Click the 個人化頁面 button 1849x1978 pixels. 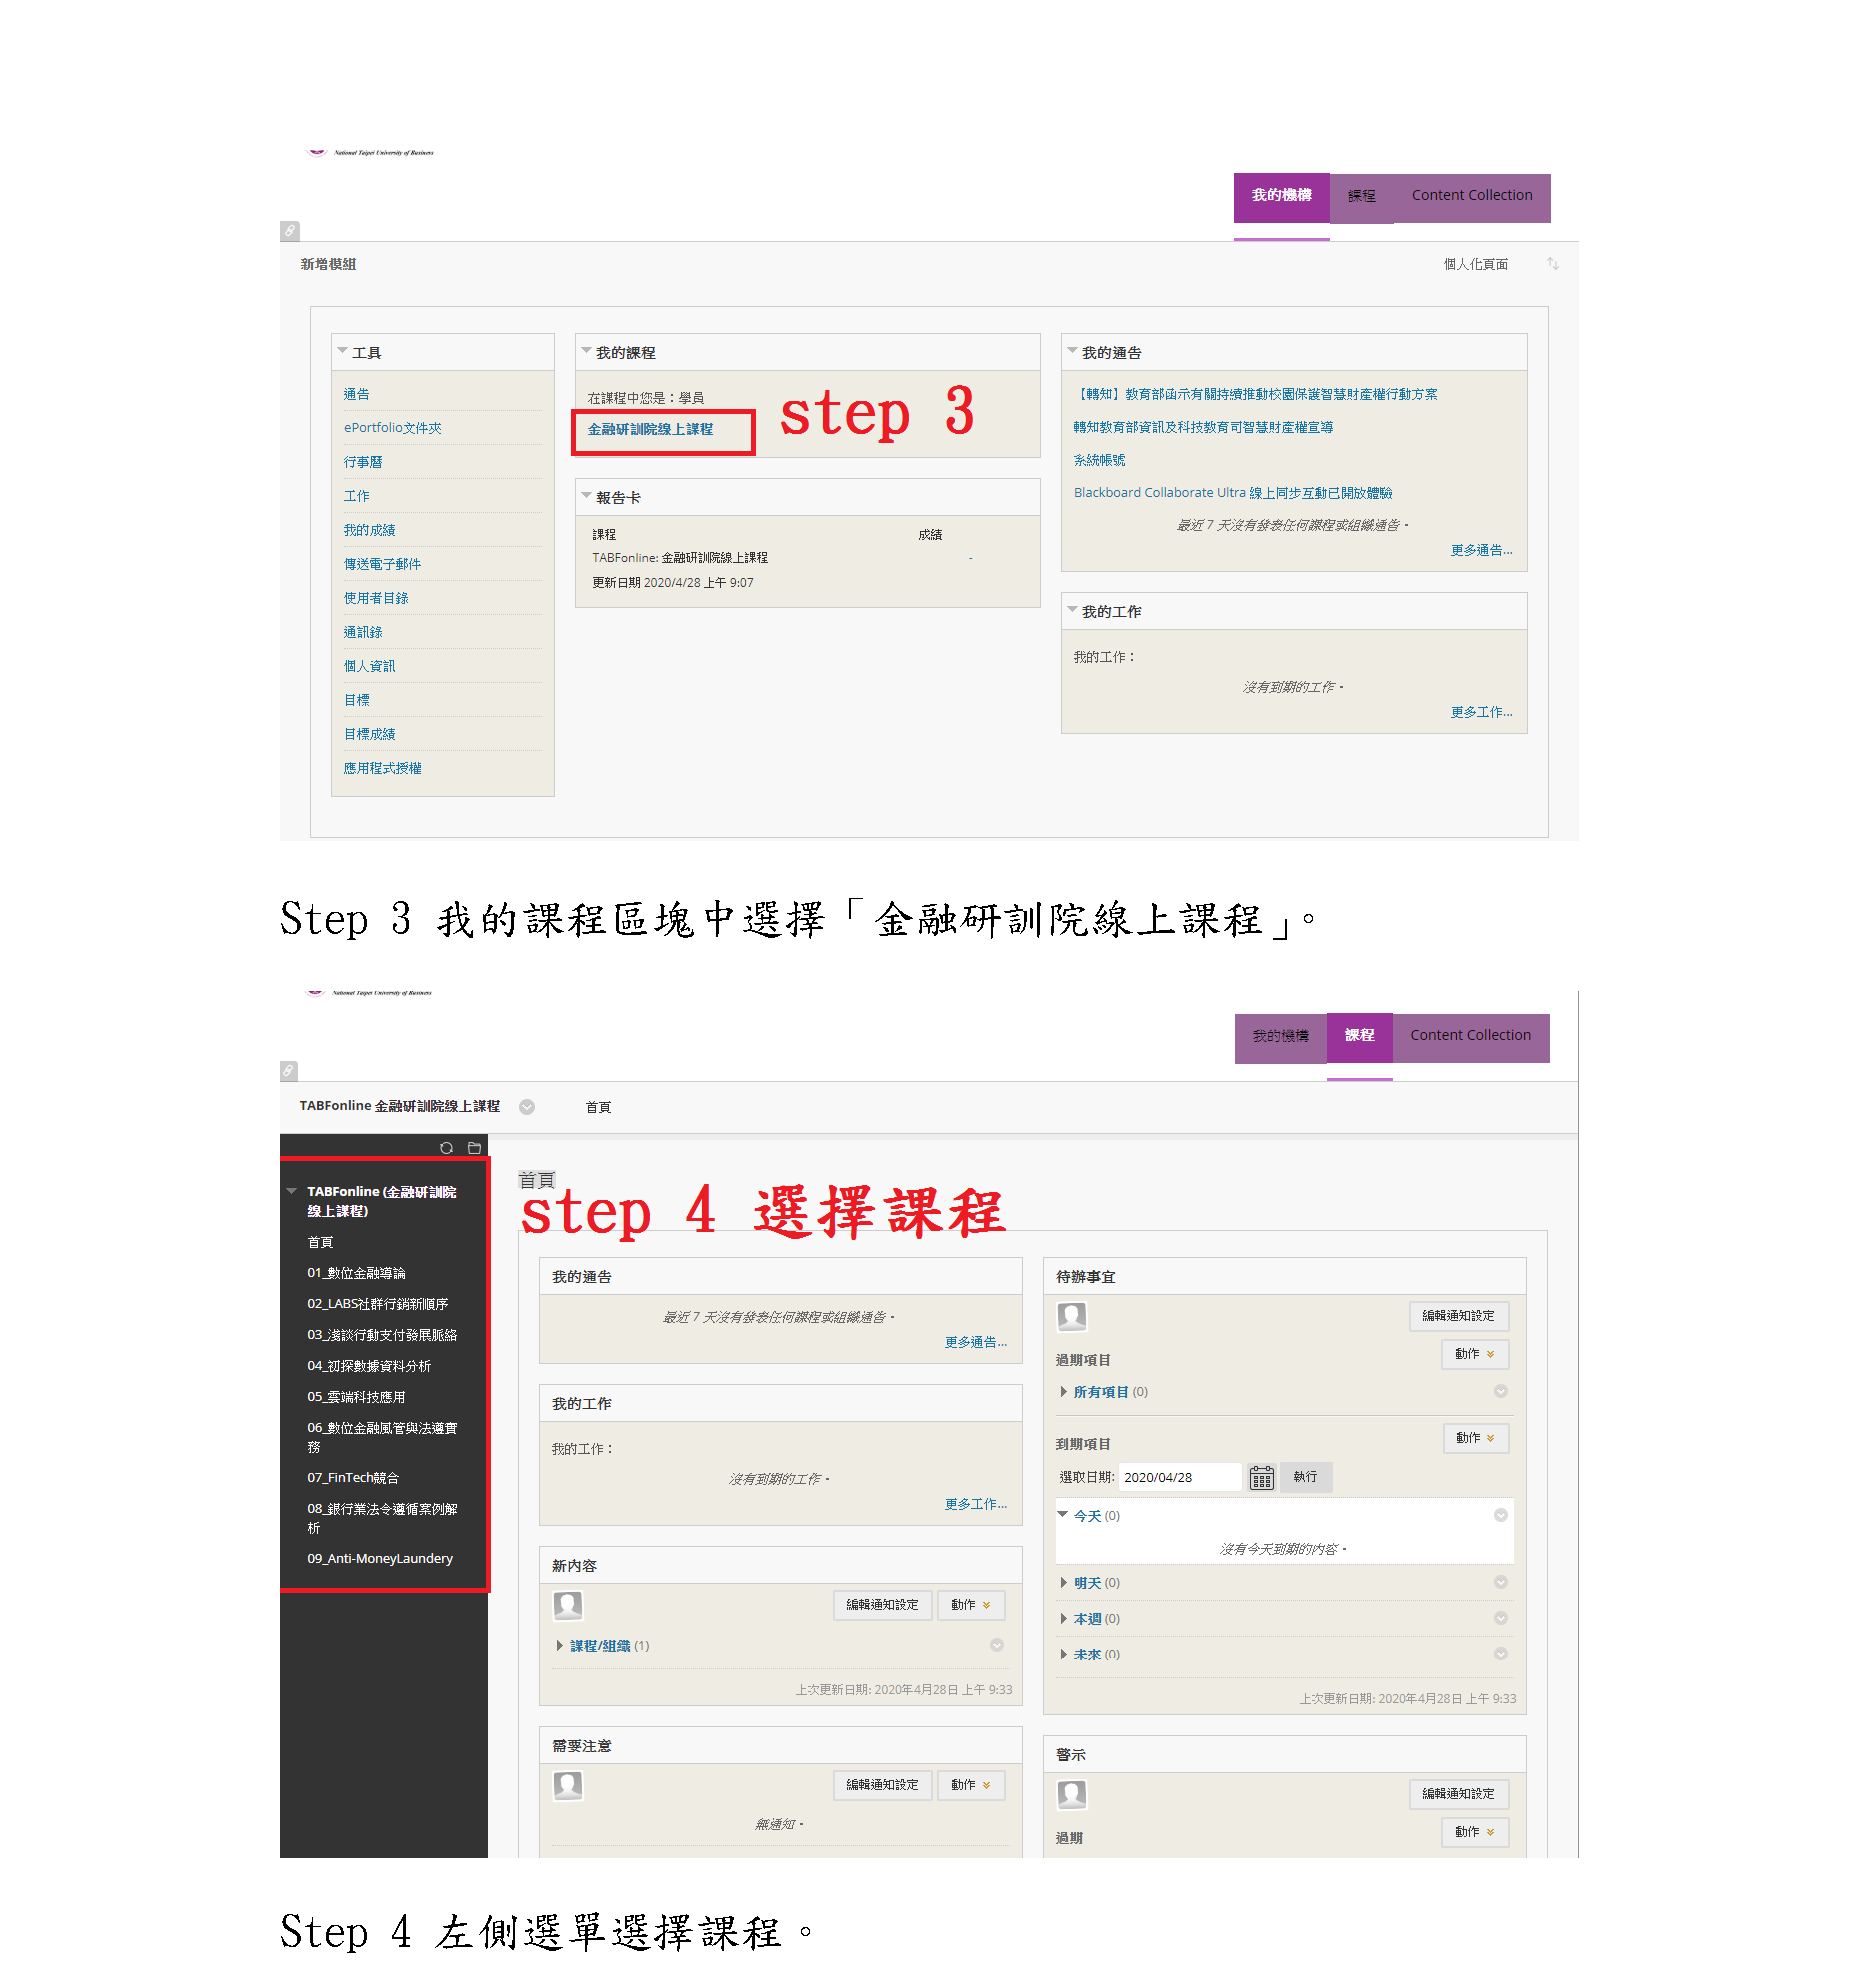[x=1475, y=264]
